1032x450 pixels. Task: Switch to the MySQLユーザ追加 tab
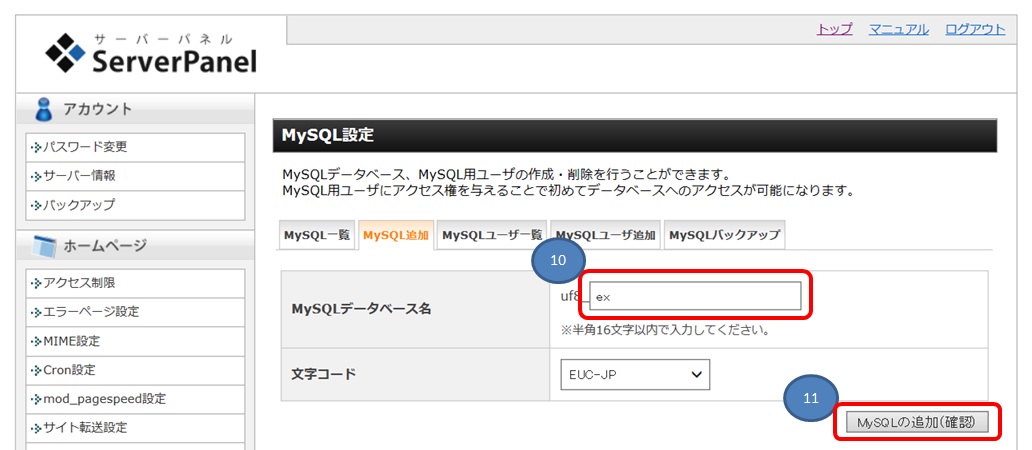tap(605, 236)
